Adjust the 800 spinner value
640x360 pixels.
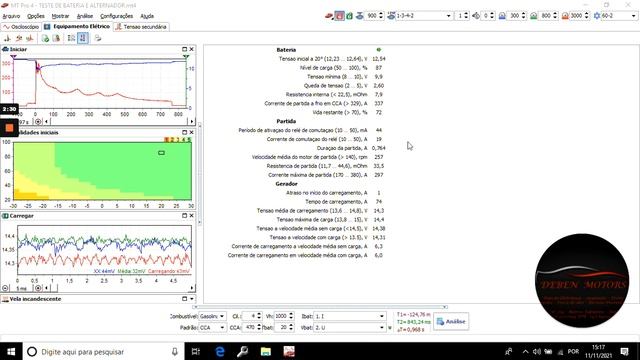tap(555, 16)
